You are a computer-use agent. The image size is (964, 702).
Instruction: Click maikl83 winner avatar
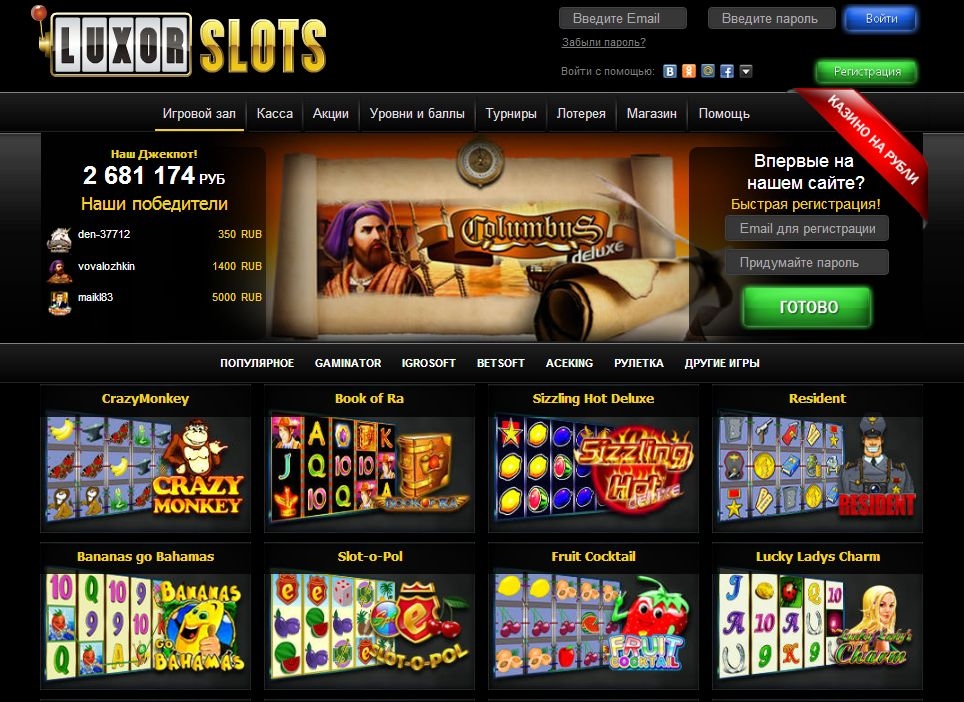60,302
